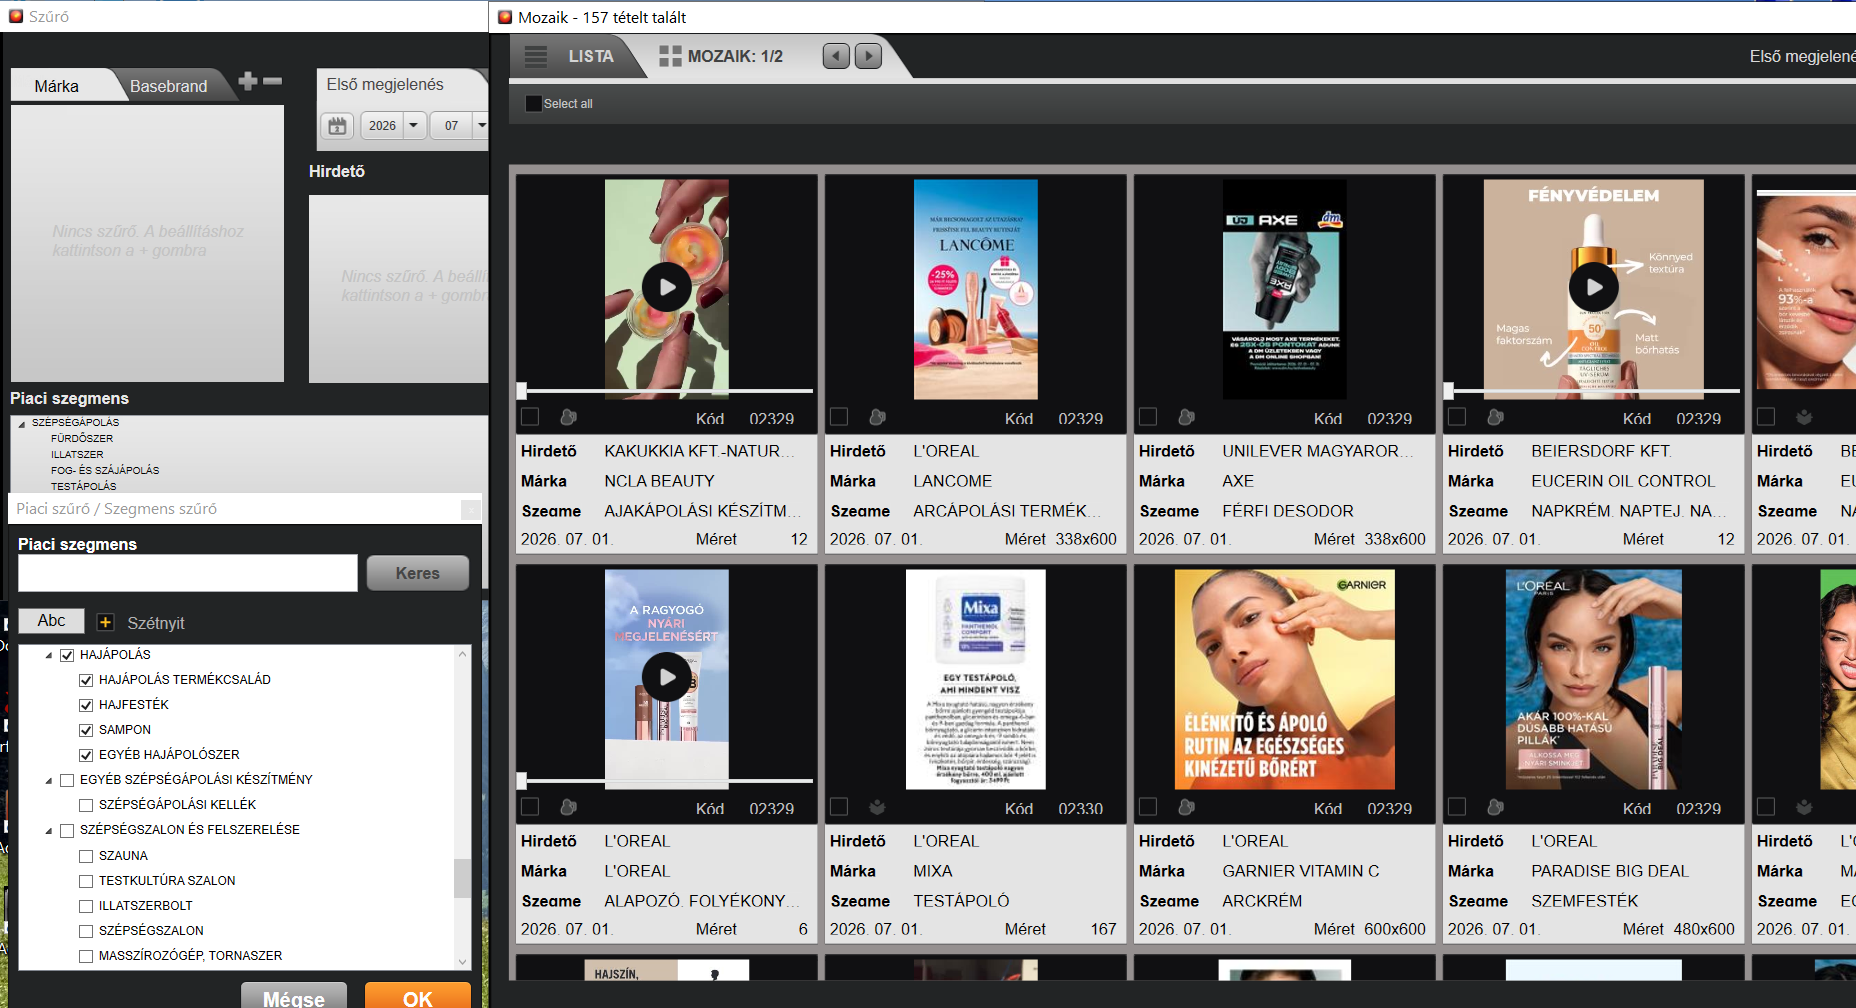This screenshot has width=1856, height=1008.
Task: Check SZÉPSÉGÁPOLÁSI KELLÉK checkbox
Action: pyautogui.click(x=86, y=805)
